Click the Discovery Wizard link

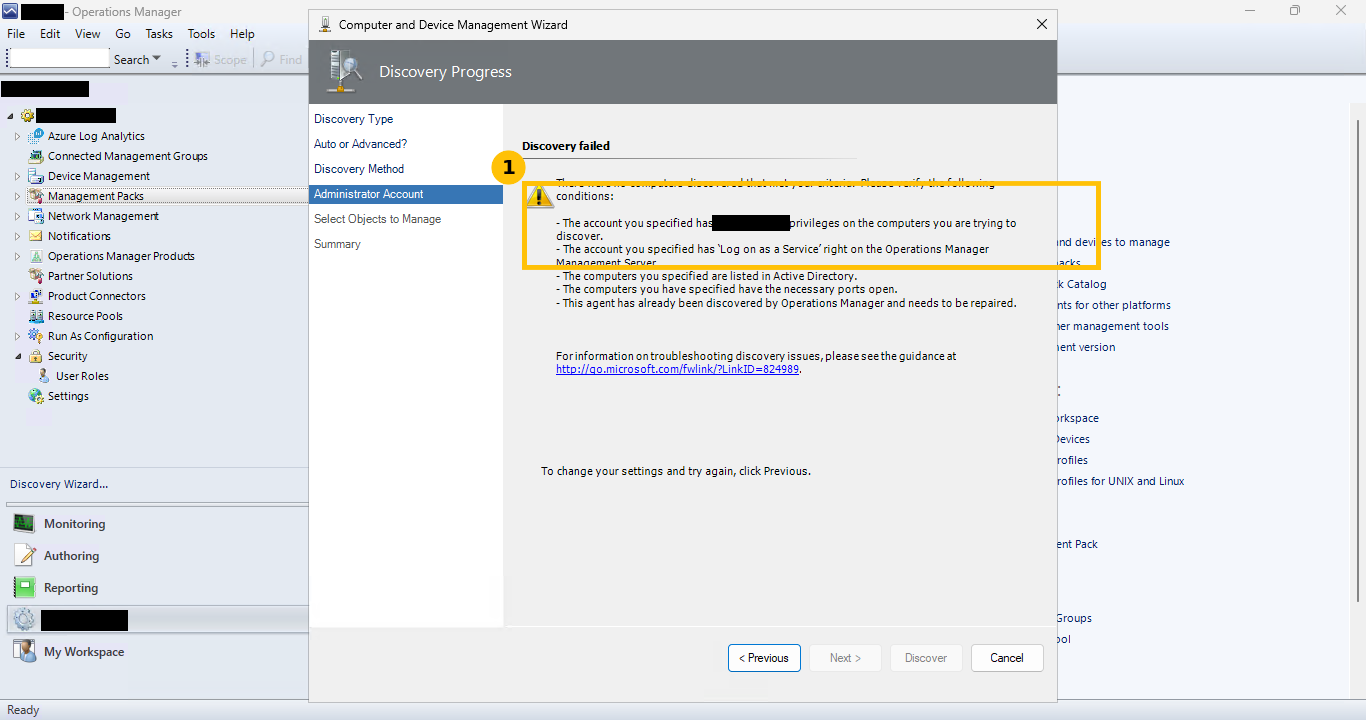(59, 484)
